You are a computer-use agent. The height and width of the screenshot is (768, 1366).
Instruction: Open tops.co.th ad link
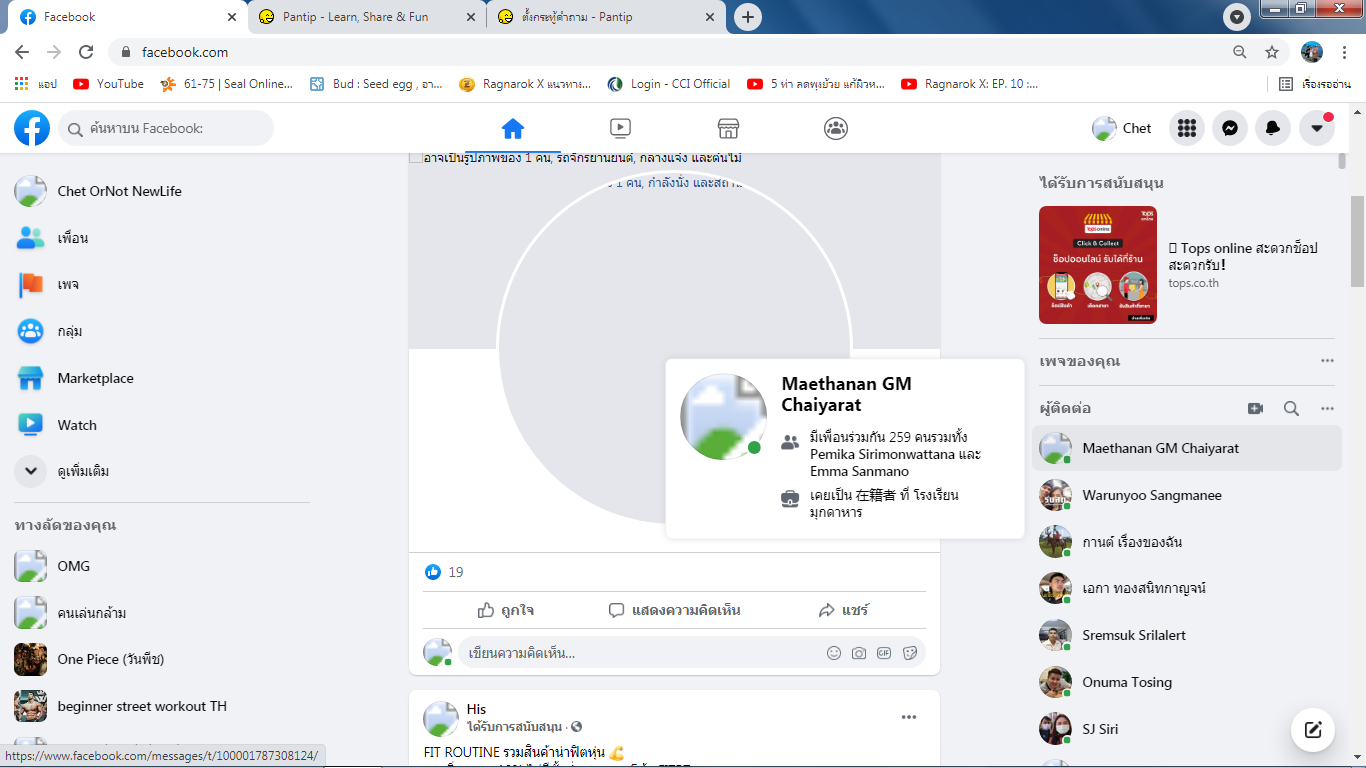[1194, 283]
